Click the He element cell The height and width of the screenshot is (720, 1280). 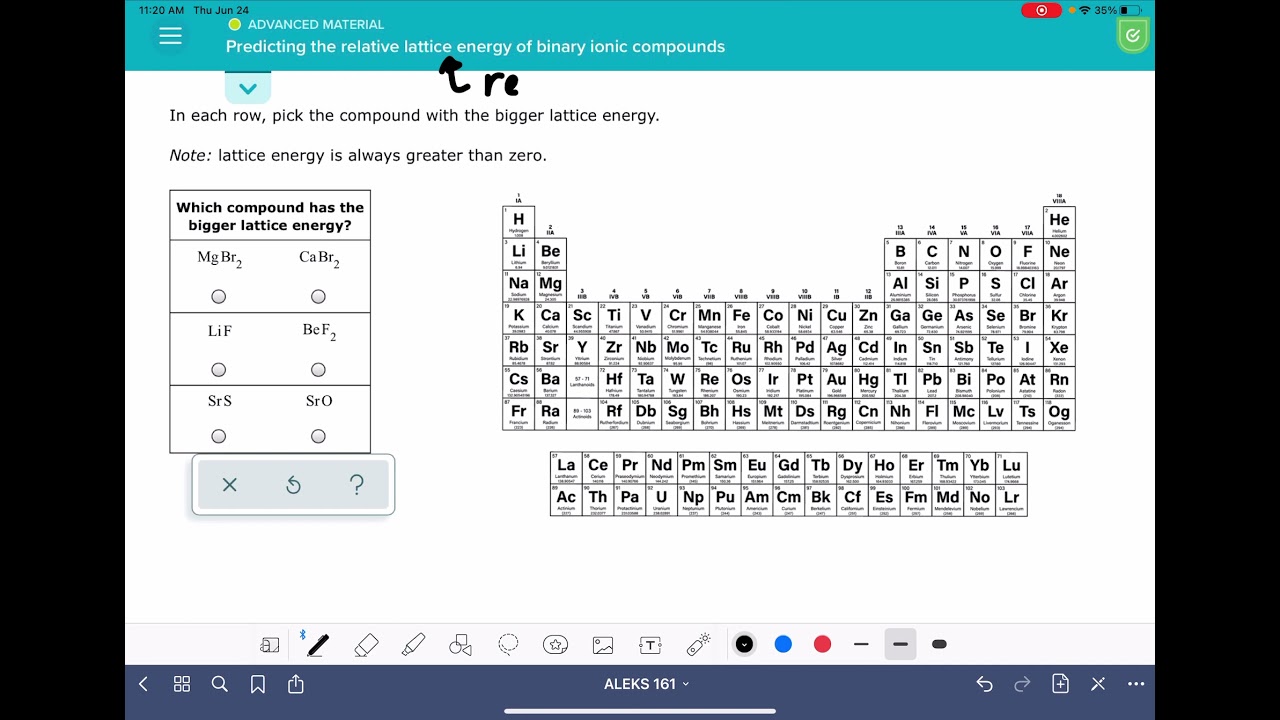coord(1059,223)
